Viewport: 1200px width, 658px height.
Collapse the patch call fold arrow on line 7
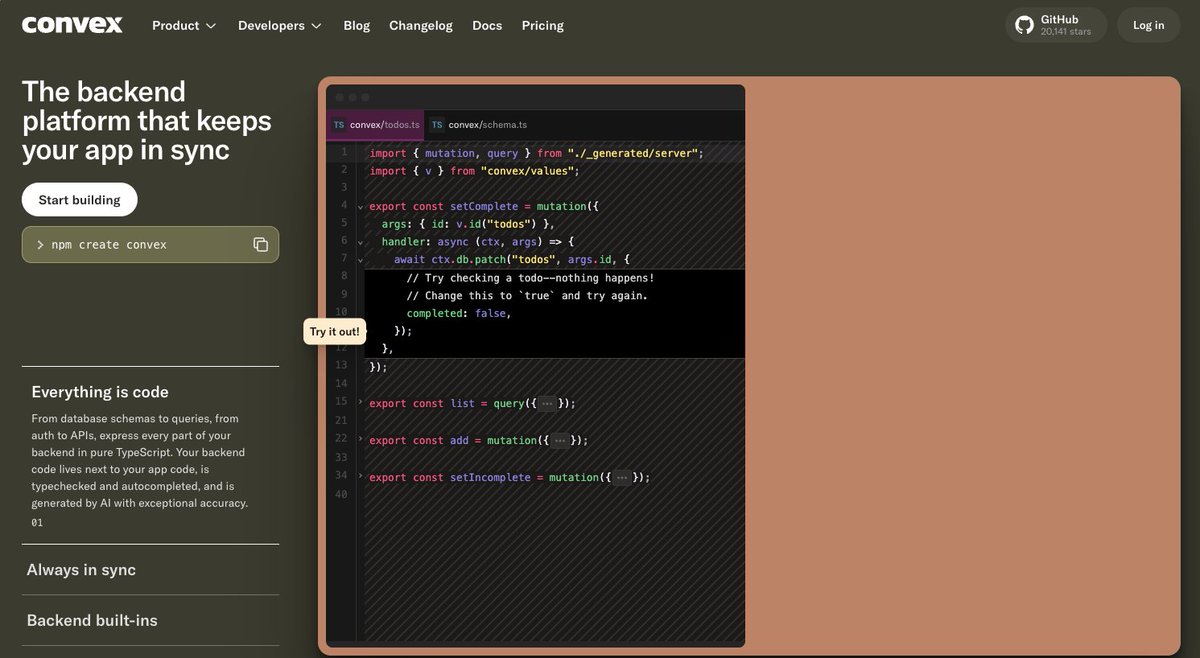tap(360, 260)
